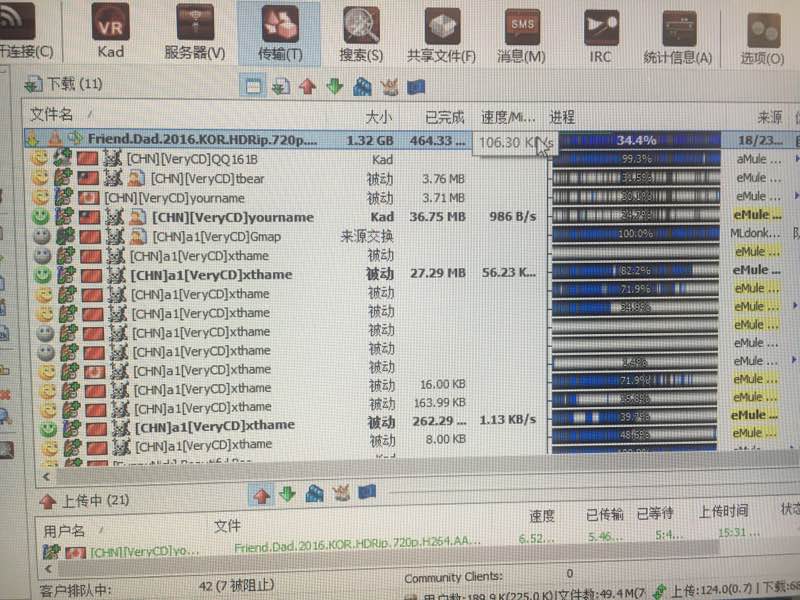This screenshot has height=600, width=800.
Task: Open the IRC chat view
Action: (x=601, y=36)
